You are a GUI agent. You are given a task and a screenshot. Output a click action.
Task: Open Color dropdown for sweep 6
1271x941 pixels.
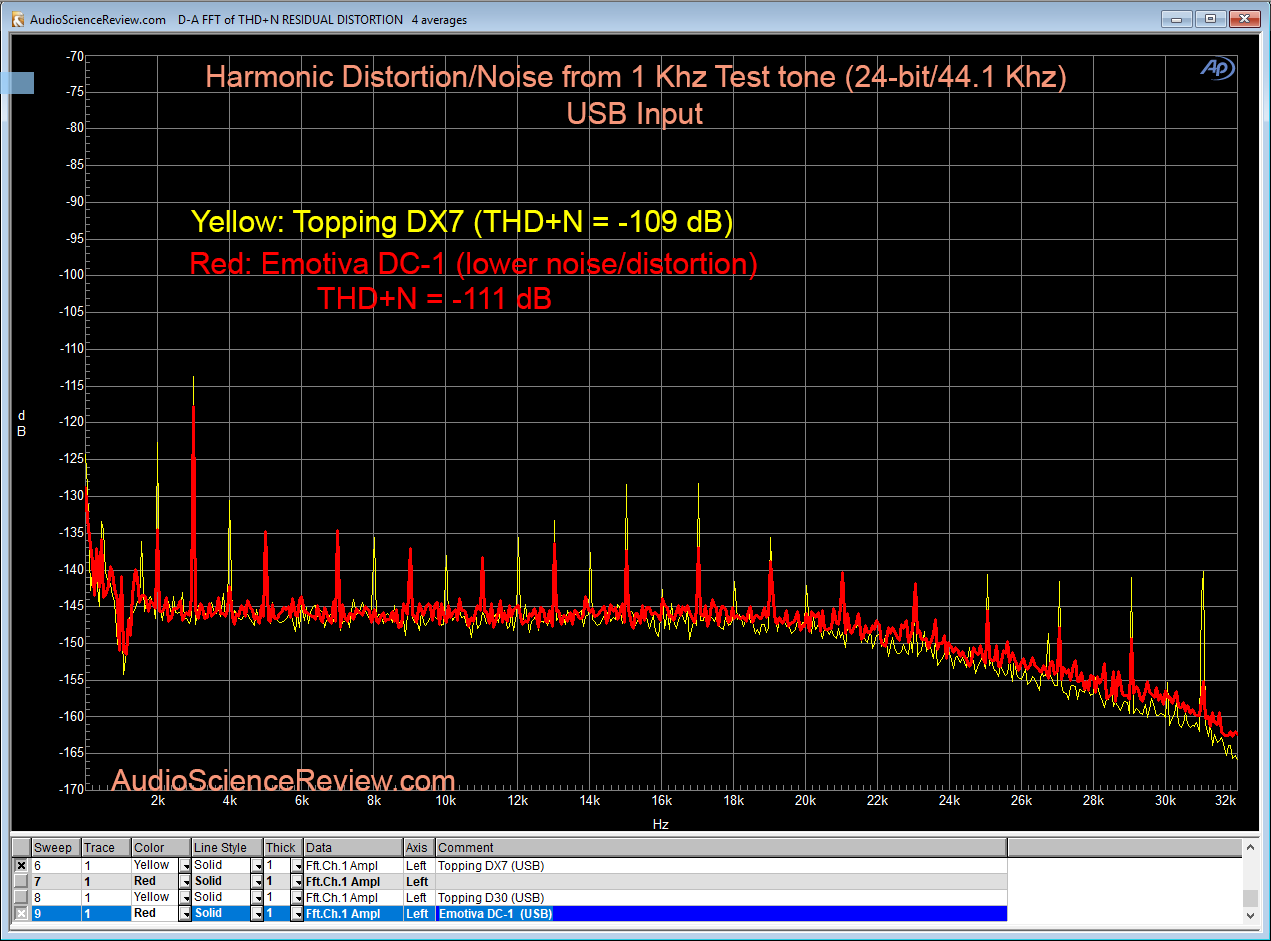click(x=185, y=866)
